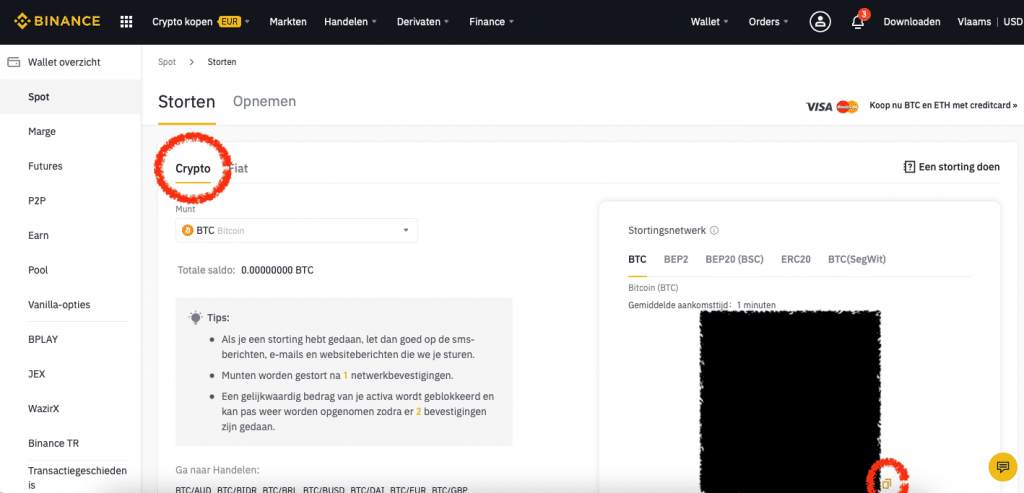Expand the Orders dropdown

pos(768,22)
